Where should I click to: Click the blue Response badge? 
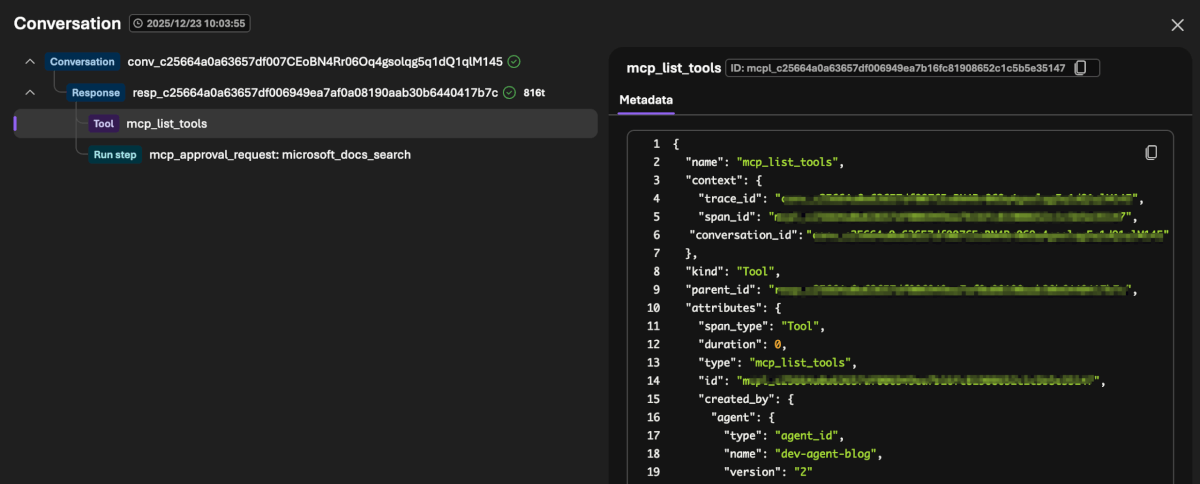[96, 93]
